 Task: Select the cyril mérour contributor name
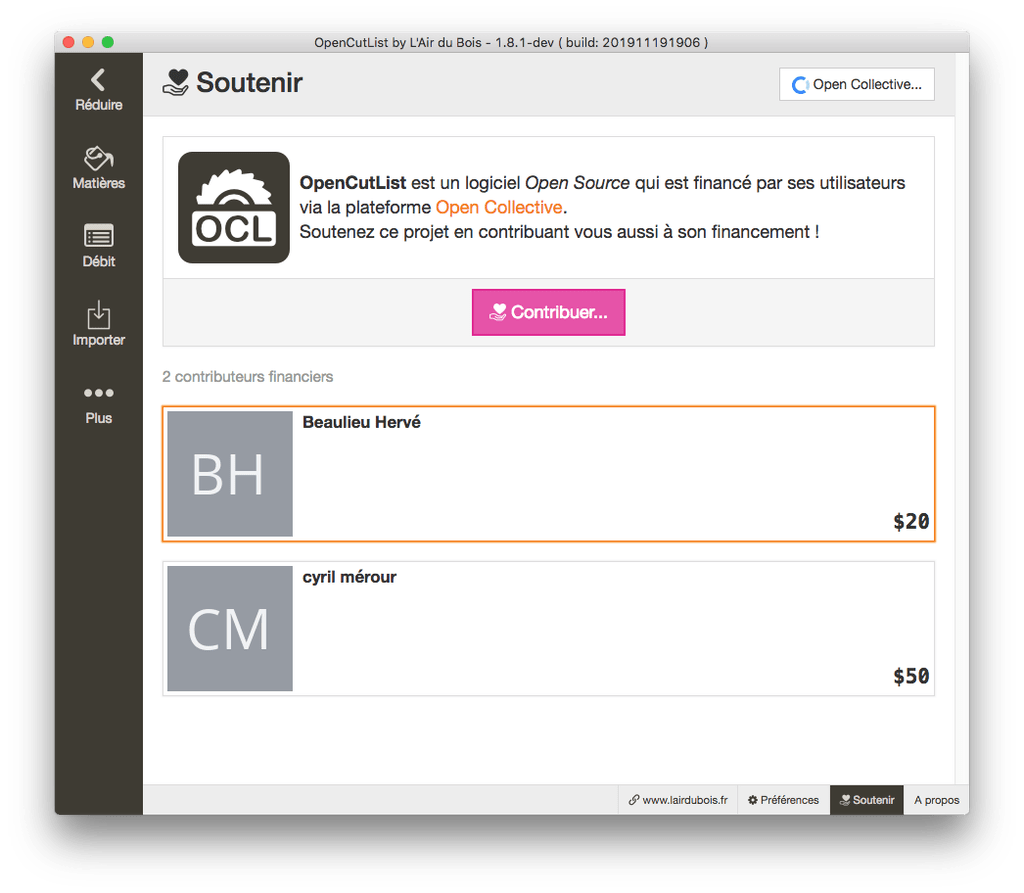click(349, 577)
